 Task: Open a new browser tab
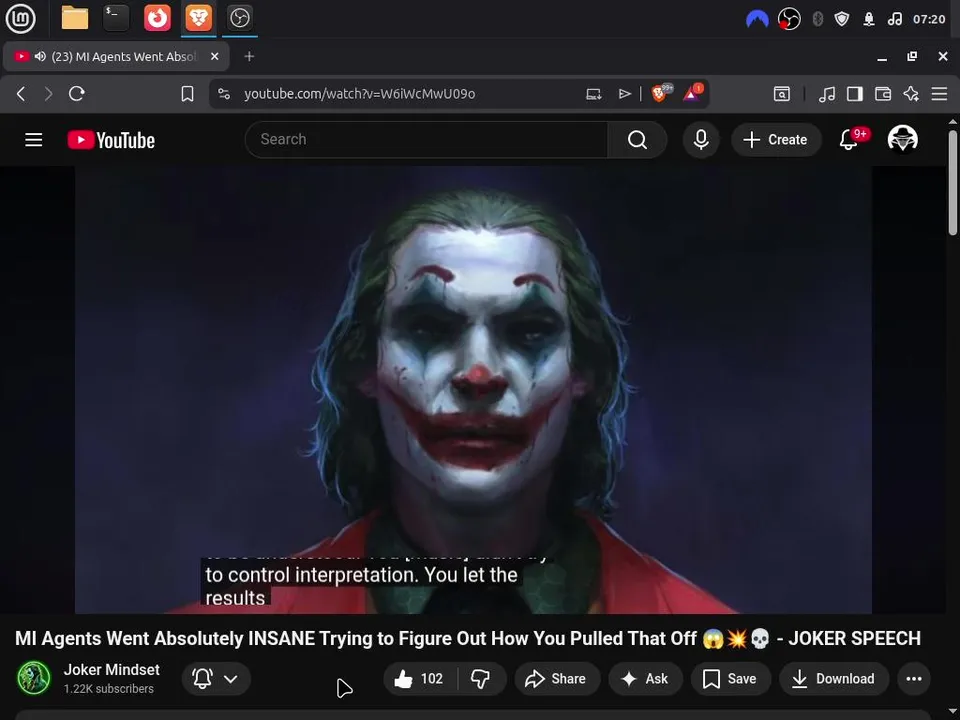(249, 56)
